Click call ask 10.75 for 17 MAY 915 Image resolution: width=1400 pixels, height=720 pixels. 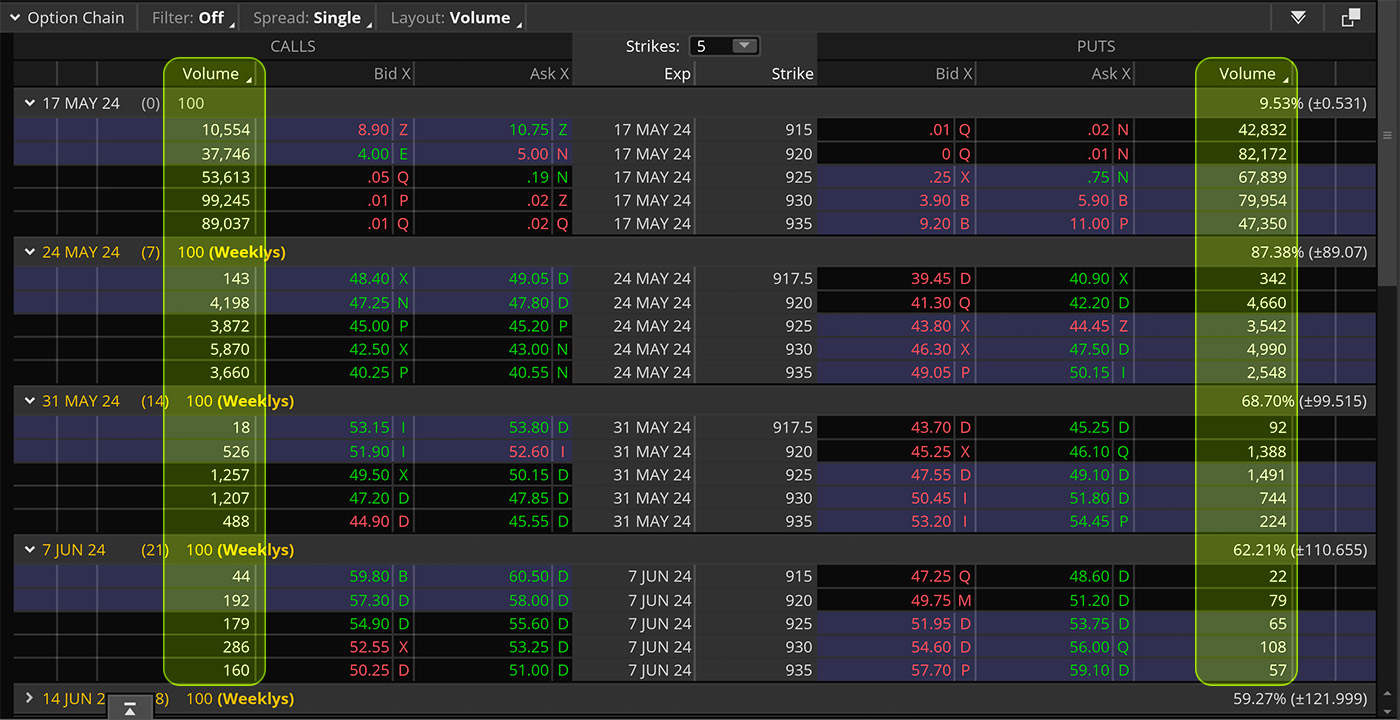point(529,130)
